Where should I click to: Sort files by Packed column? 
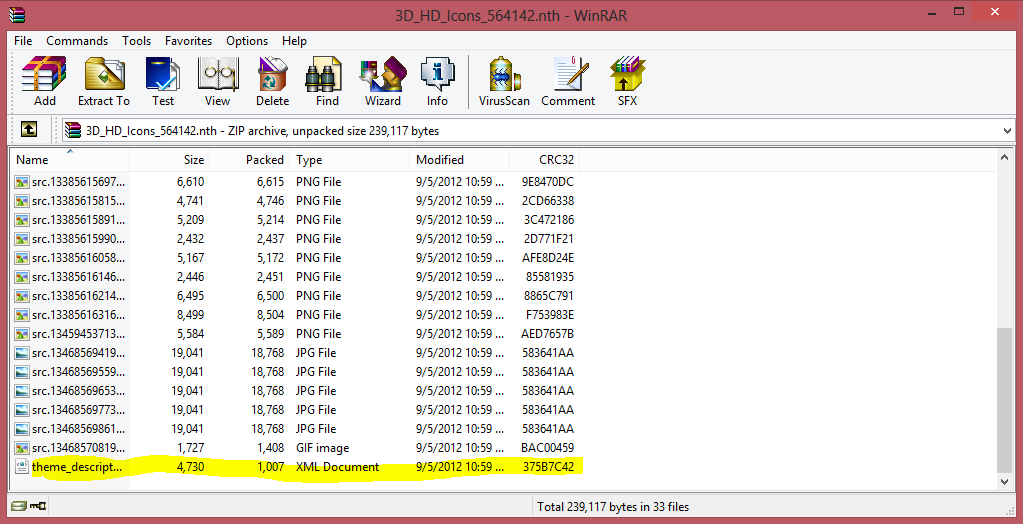(x=250, y=159)
